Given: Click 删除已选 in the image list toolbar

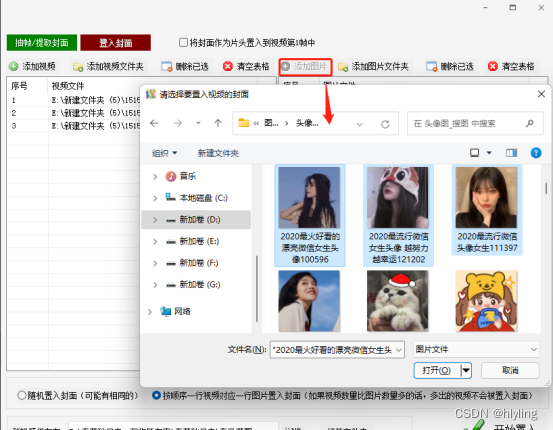Looking at the screenshot, I should [450, 66].
